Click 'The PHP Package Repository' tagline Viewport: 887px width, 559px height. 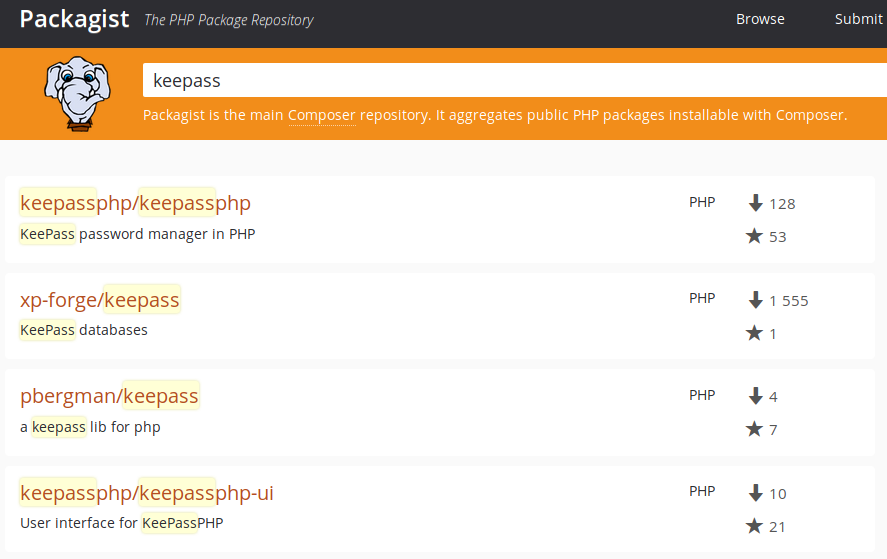229,20
